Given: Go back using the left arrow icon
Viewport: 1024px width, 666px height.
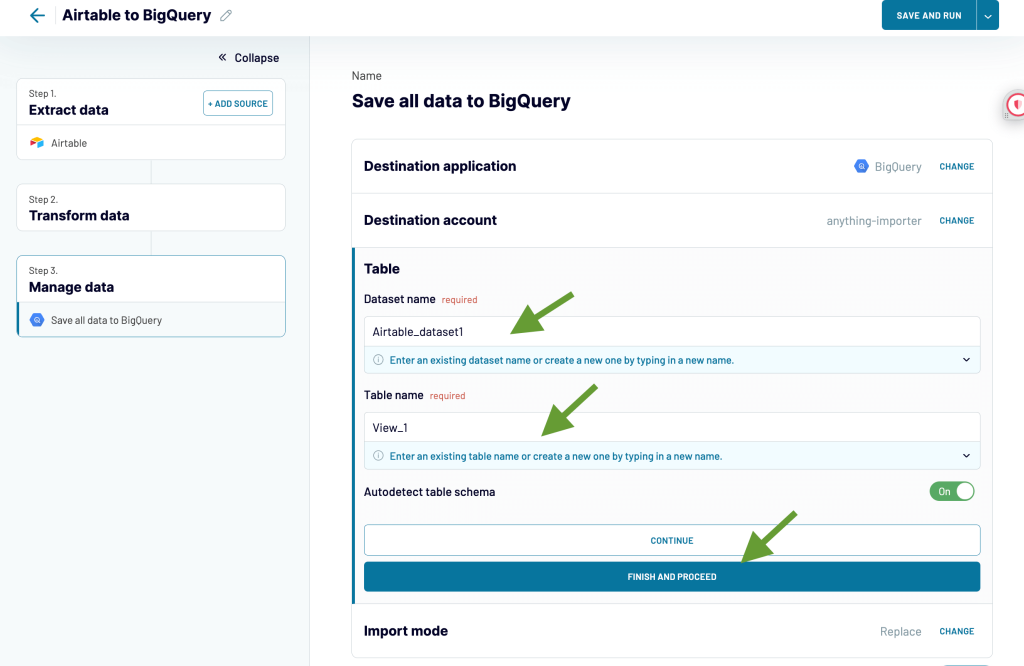Looking at the screenshot, I should (x=37, y=15).
